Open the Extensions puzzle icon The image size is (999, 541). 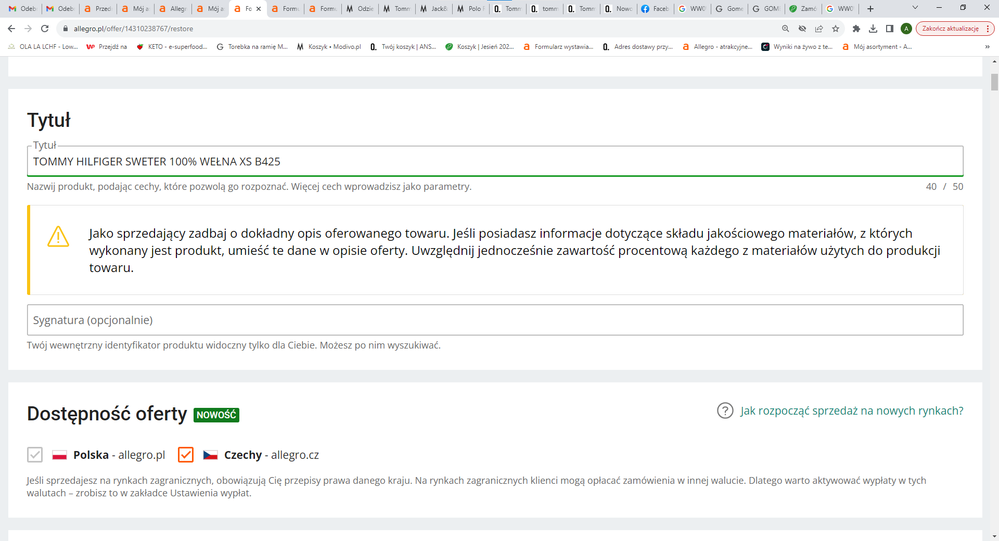(856, 29)
